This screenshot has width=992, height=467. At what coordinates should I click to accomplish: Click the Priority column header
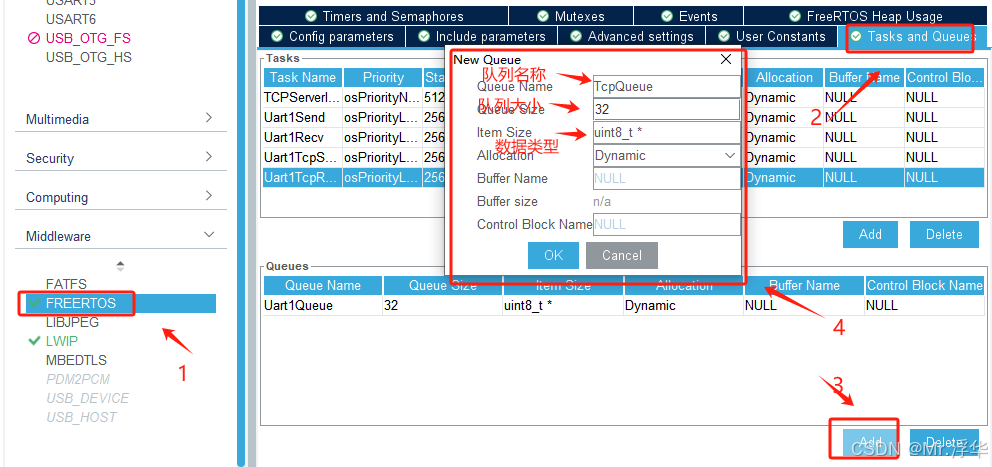coord(383,77)
